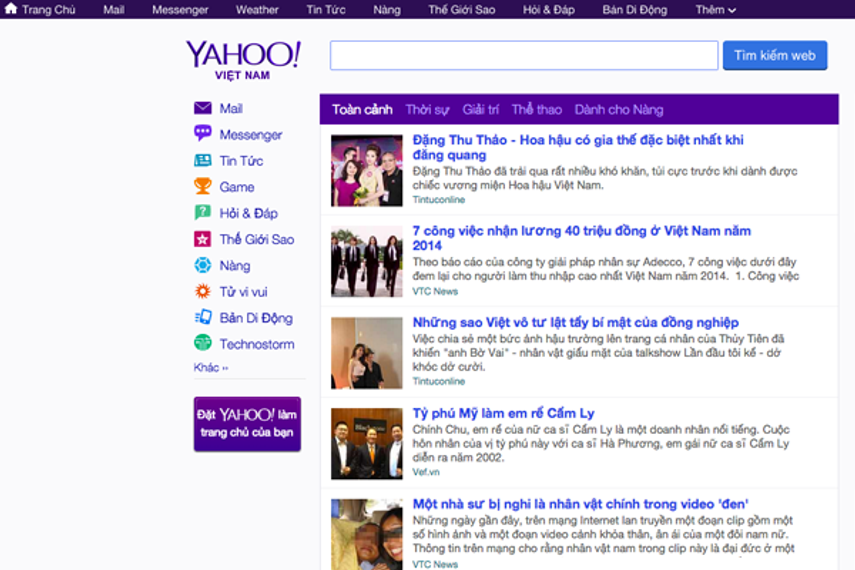Click the Tin Tức newspaper icon
The height and width of the screenshot is (570, 855).
(202, 160)
